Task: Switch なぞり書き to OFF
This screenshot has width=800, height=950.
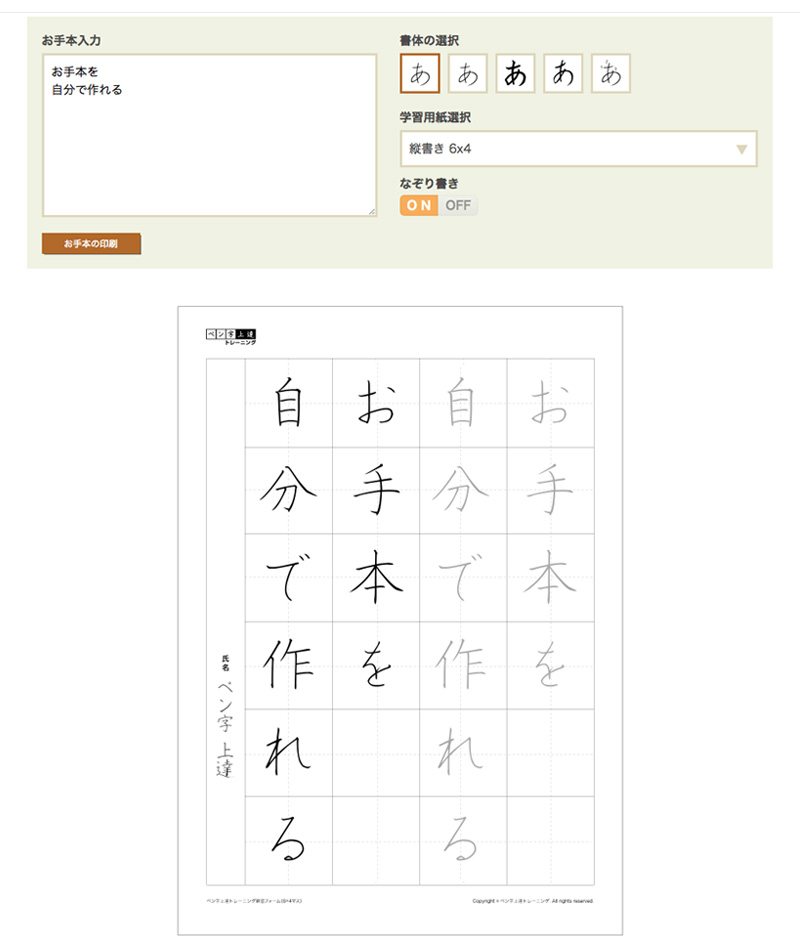Action: (458, 205)
